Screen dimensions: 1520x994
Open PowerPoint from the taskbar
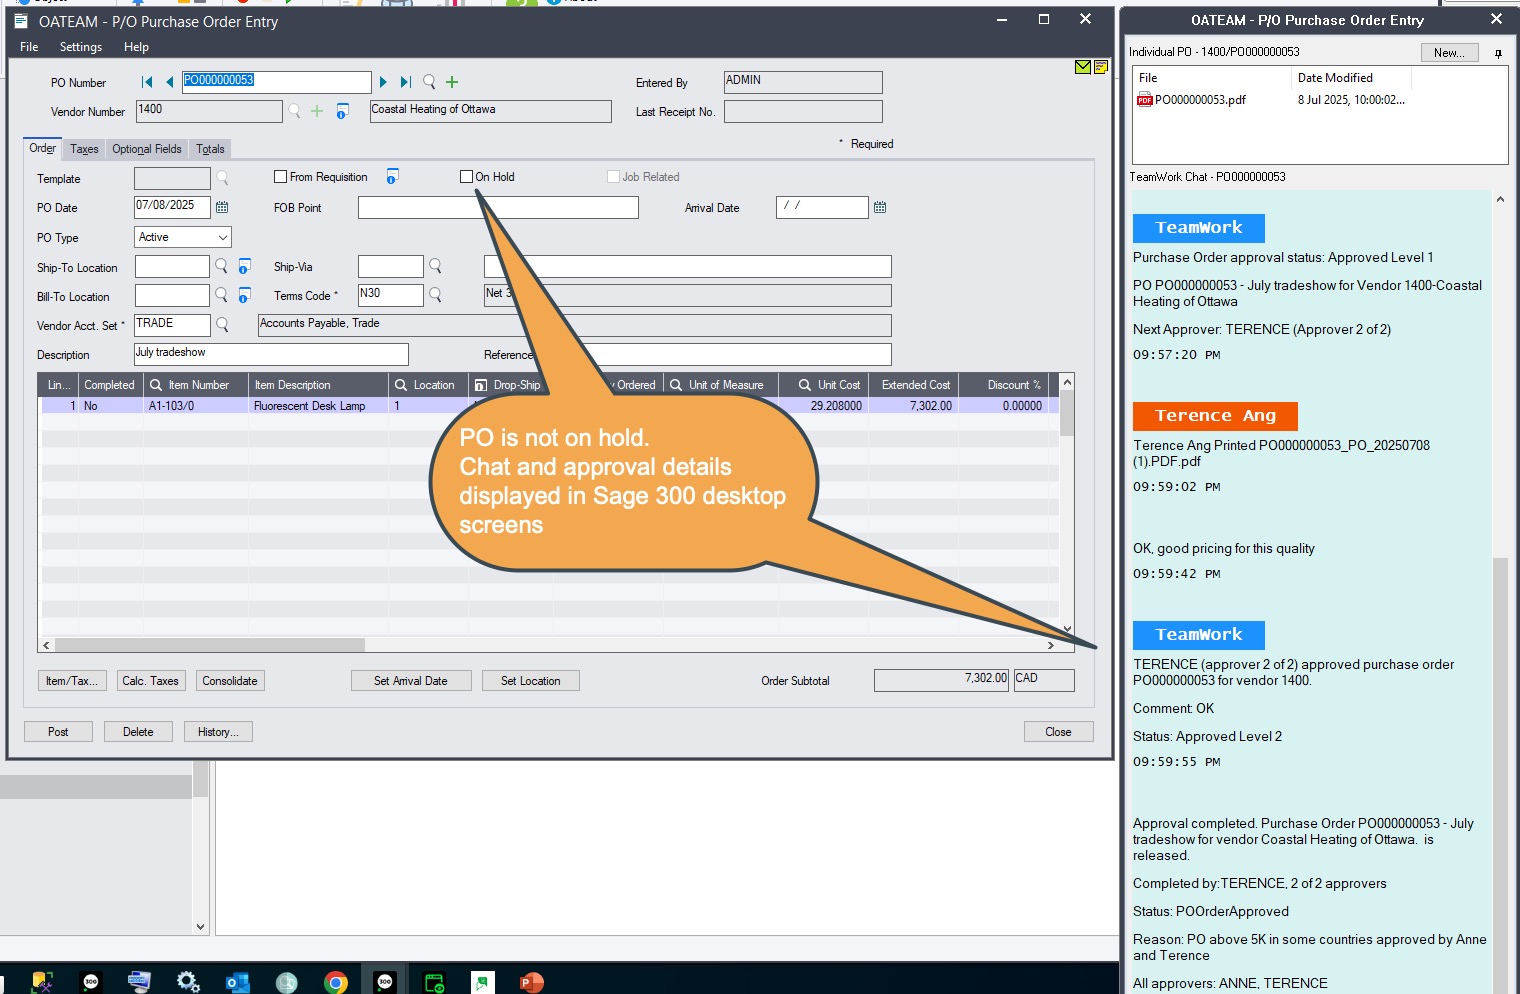pos(531,982)
